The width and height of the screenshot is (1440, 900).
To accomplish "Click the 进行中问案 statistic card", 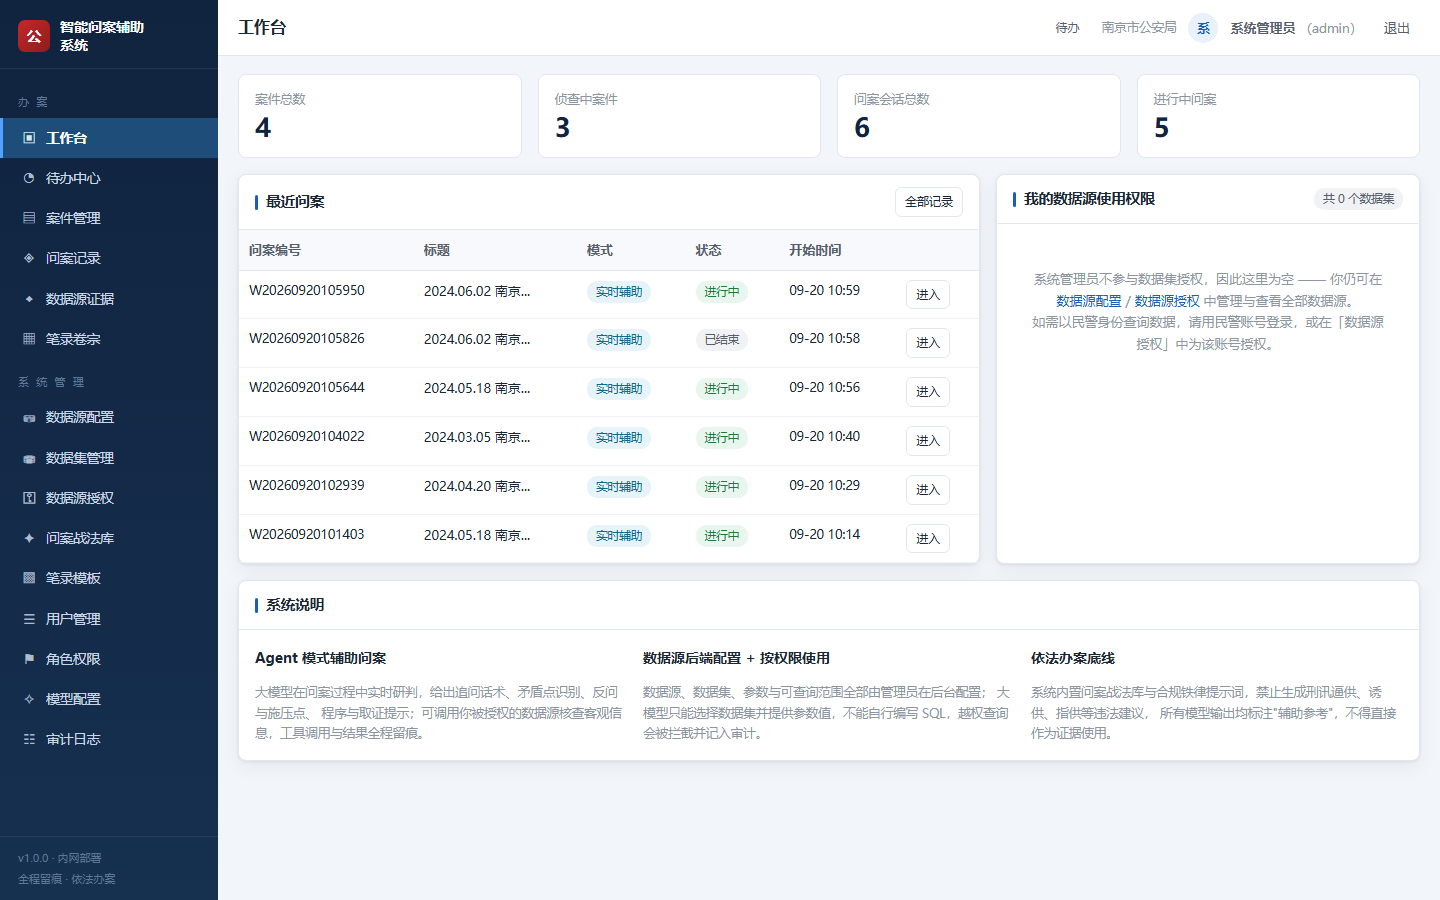I will click(1278, 116).
